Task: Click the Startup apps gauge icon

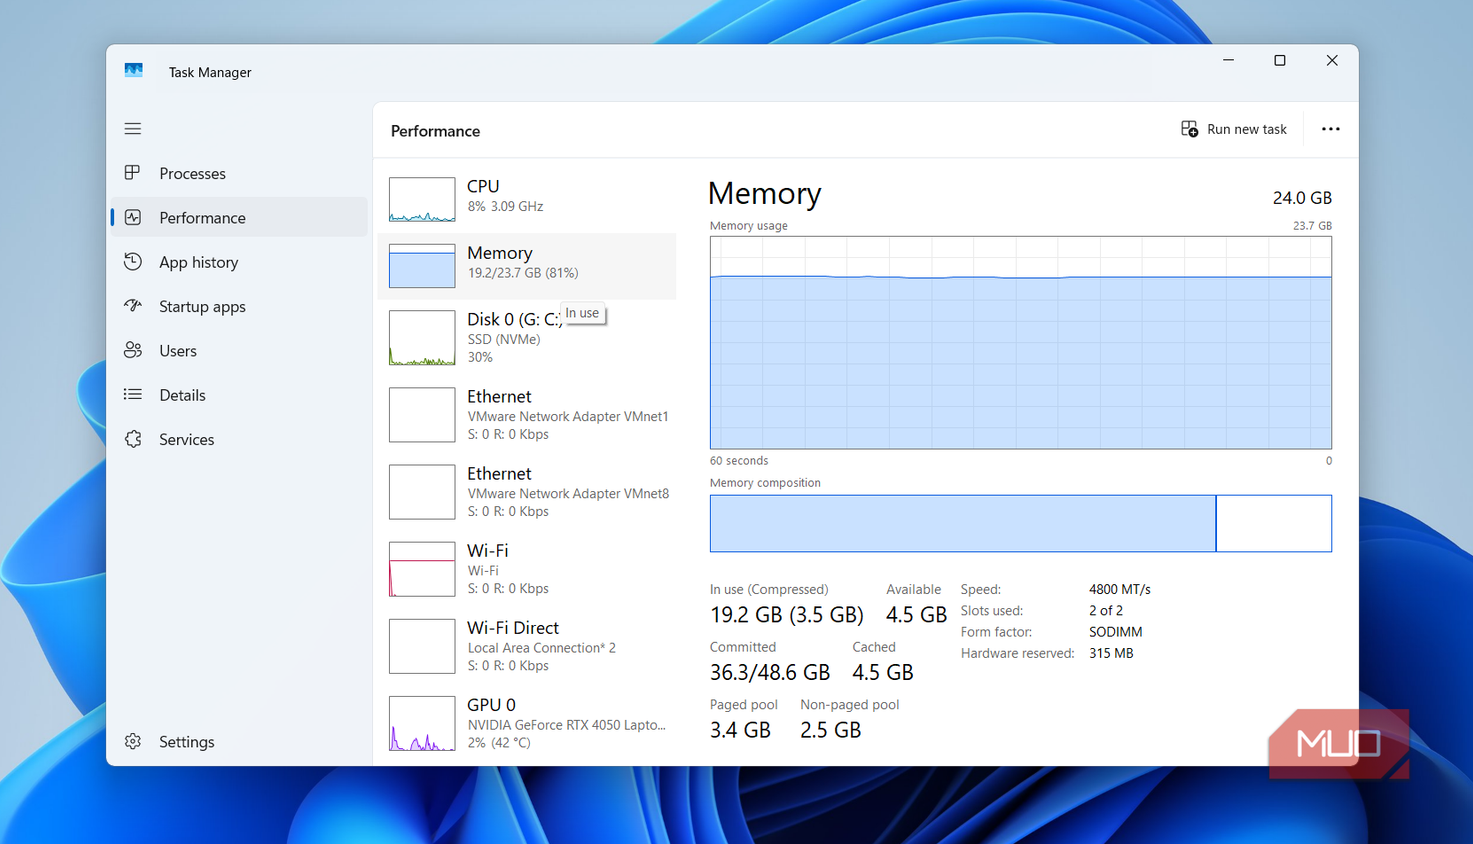Action: tap(133, 306)
